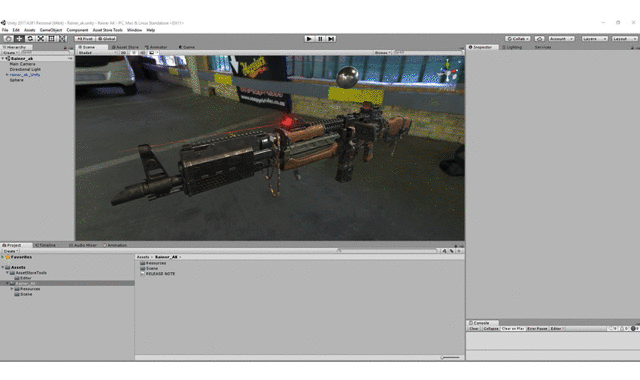Viewport: 640px width, 380px height.
Task: Open Asset Store Tools menu
Action: pos(107,30)
